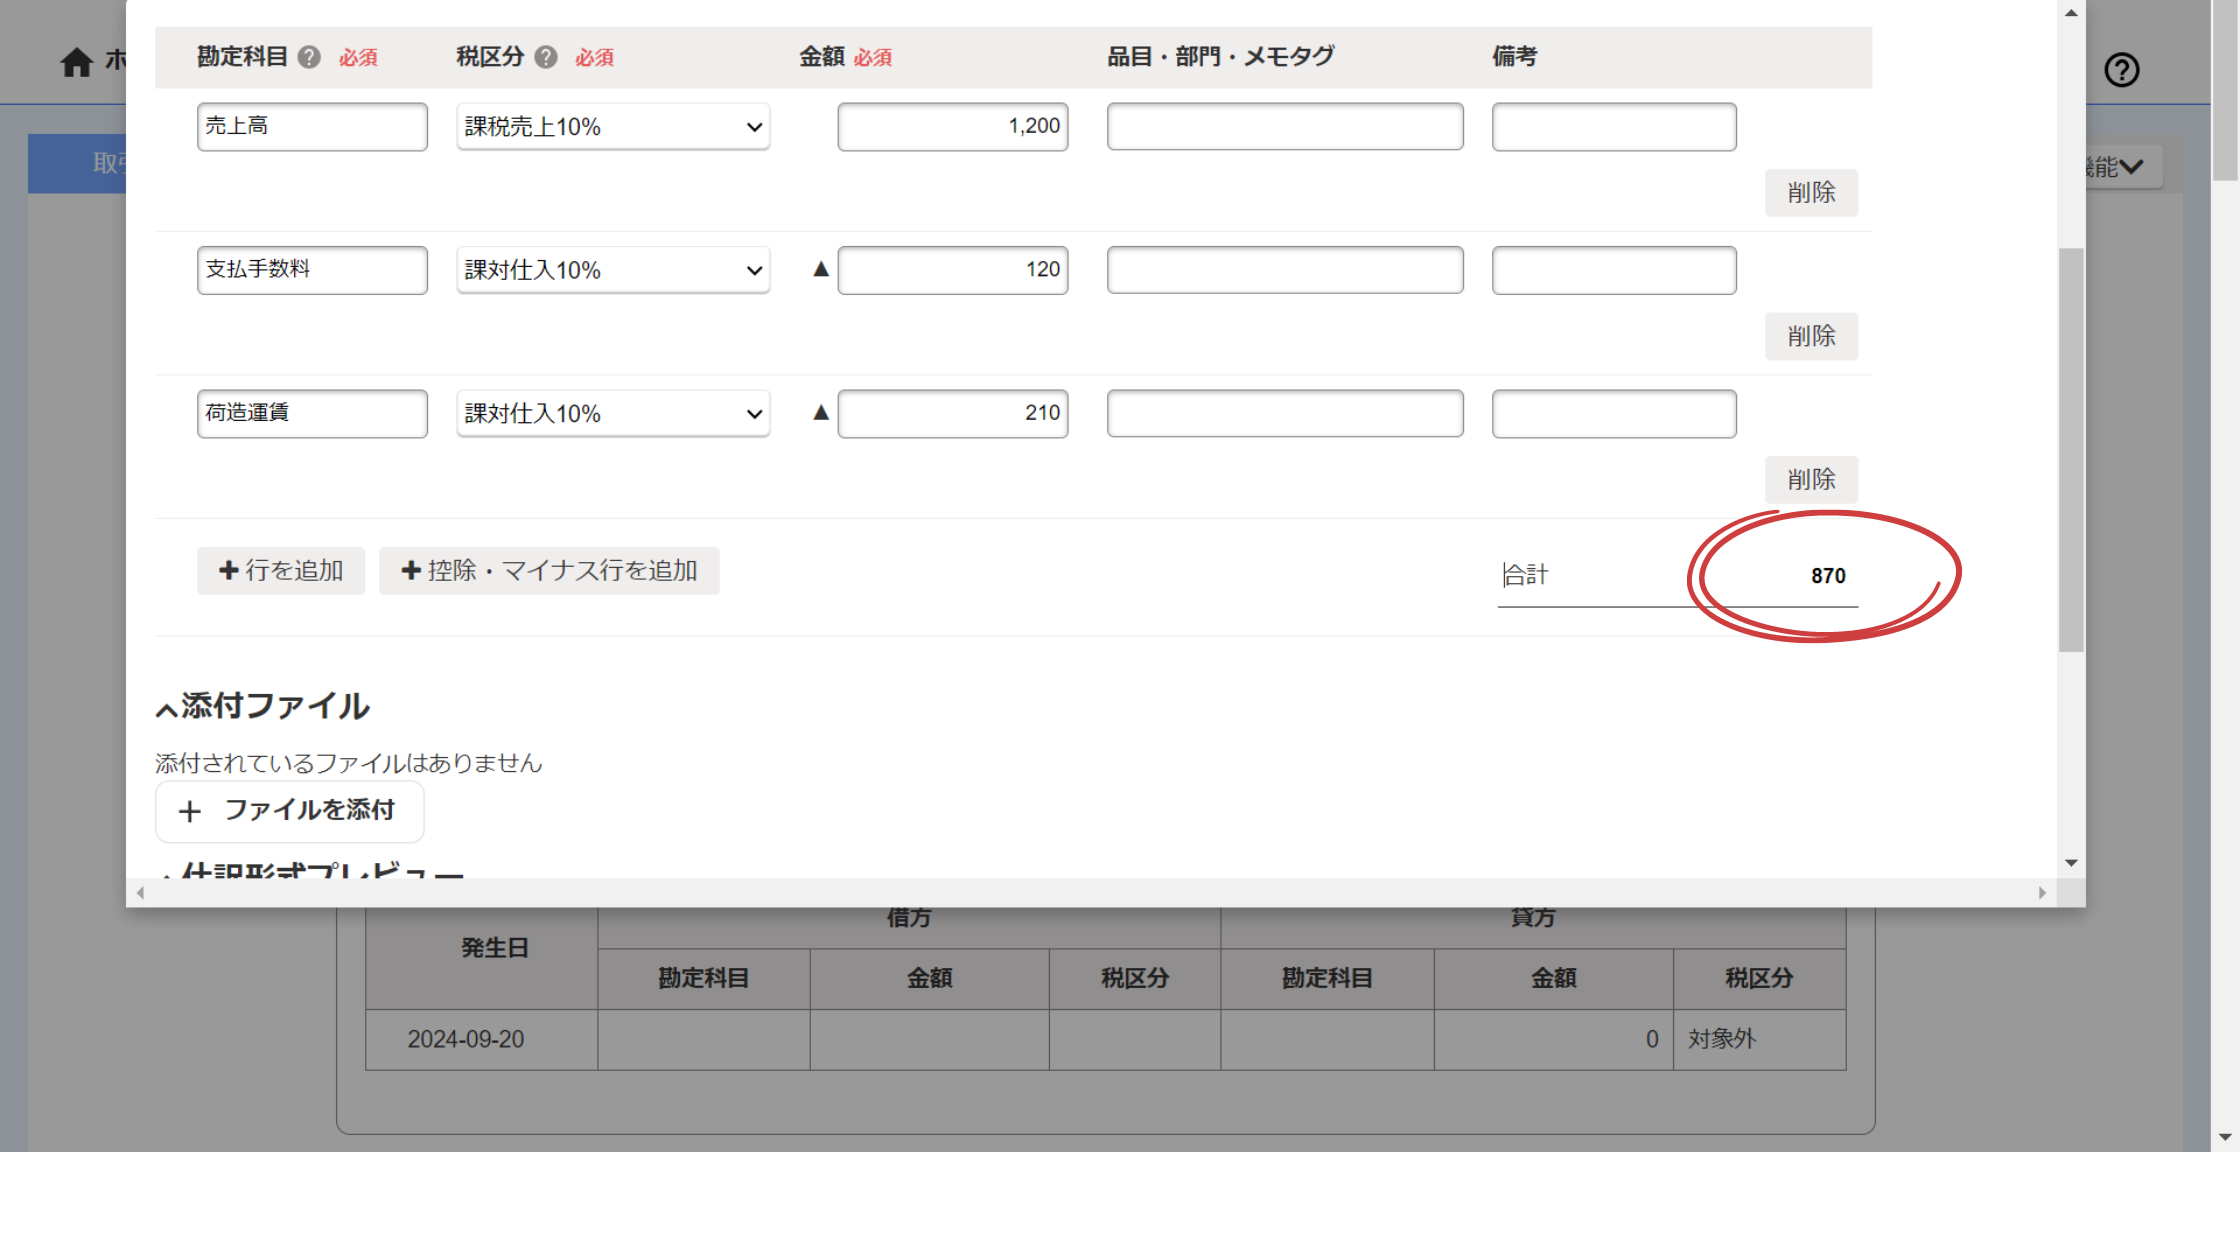Click the right horizontal scroll arrow
The width and height of the screenshot is (2240, 1260).
(x=2041, y=893)
